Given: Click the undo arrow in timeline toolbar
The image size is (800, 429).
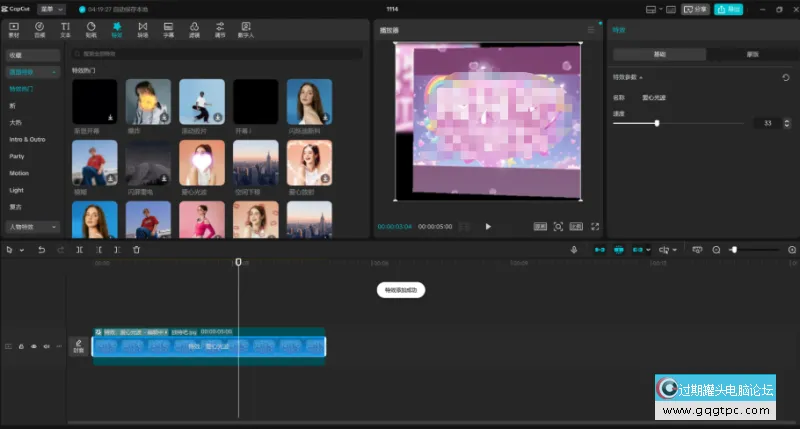Looking at the screenshot, I should pos(41,249).
